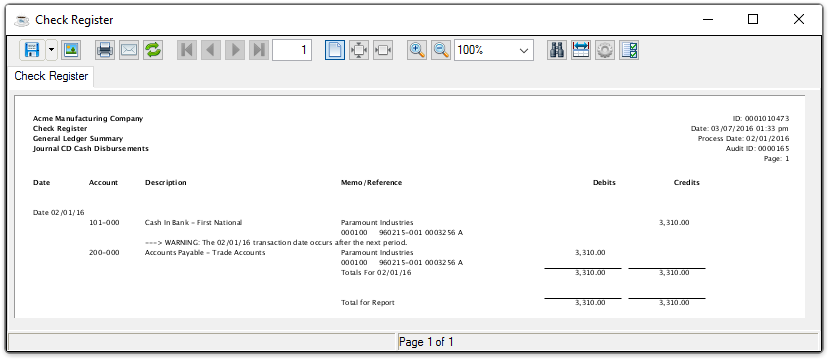Image resolution: width=832 pixels, height=362 pixels.
Task: Open the save format dropdown arrow
Action: (51, 50)
